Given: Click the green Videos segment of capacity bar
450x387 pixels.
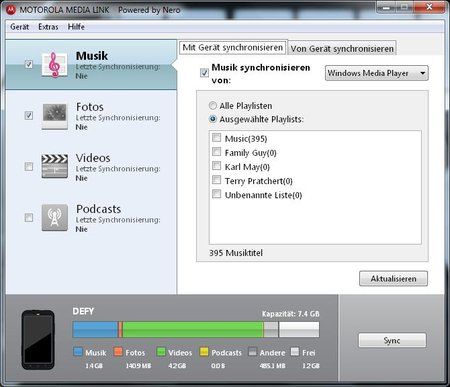Looking at the screenshot, I should [x=193, y=329].
